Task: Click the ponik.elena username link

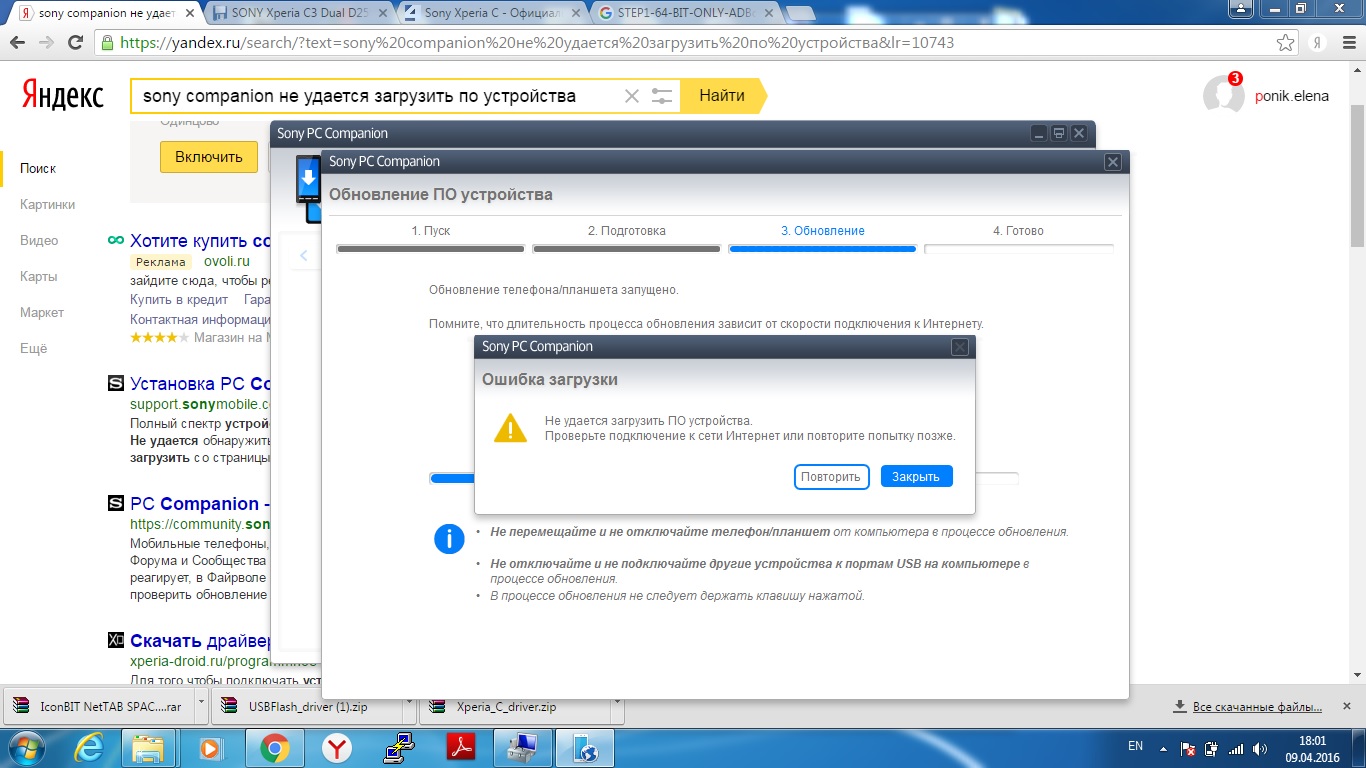Action: point(1292,97)
